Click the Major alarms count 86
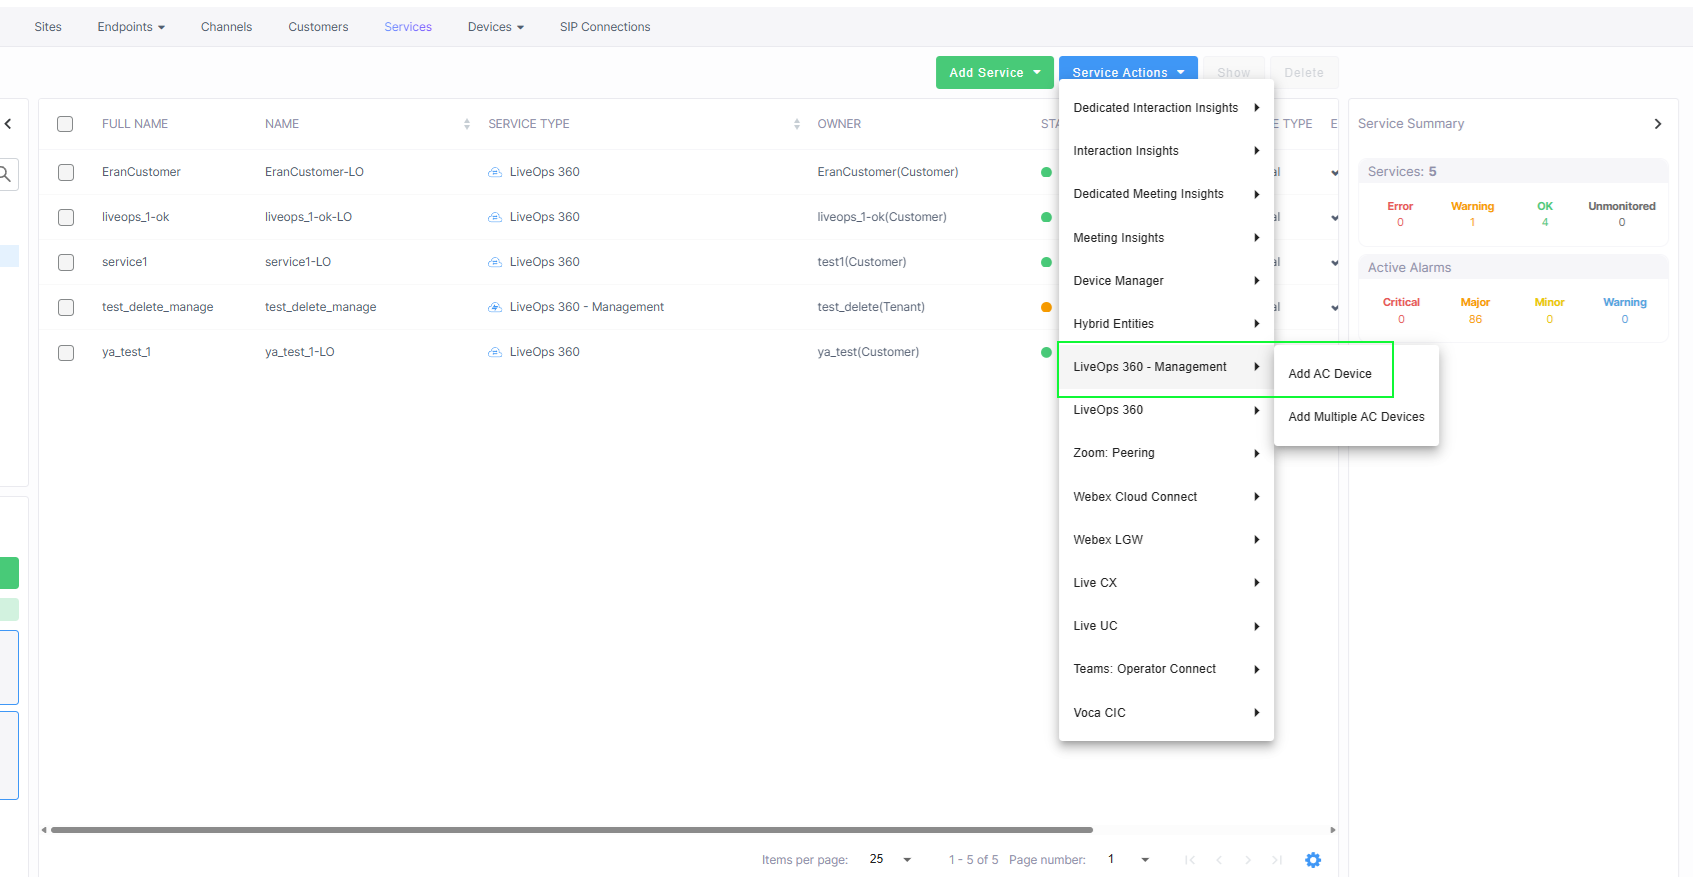1693x877 pixels. coord(1475,320)
